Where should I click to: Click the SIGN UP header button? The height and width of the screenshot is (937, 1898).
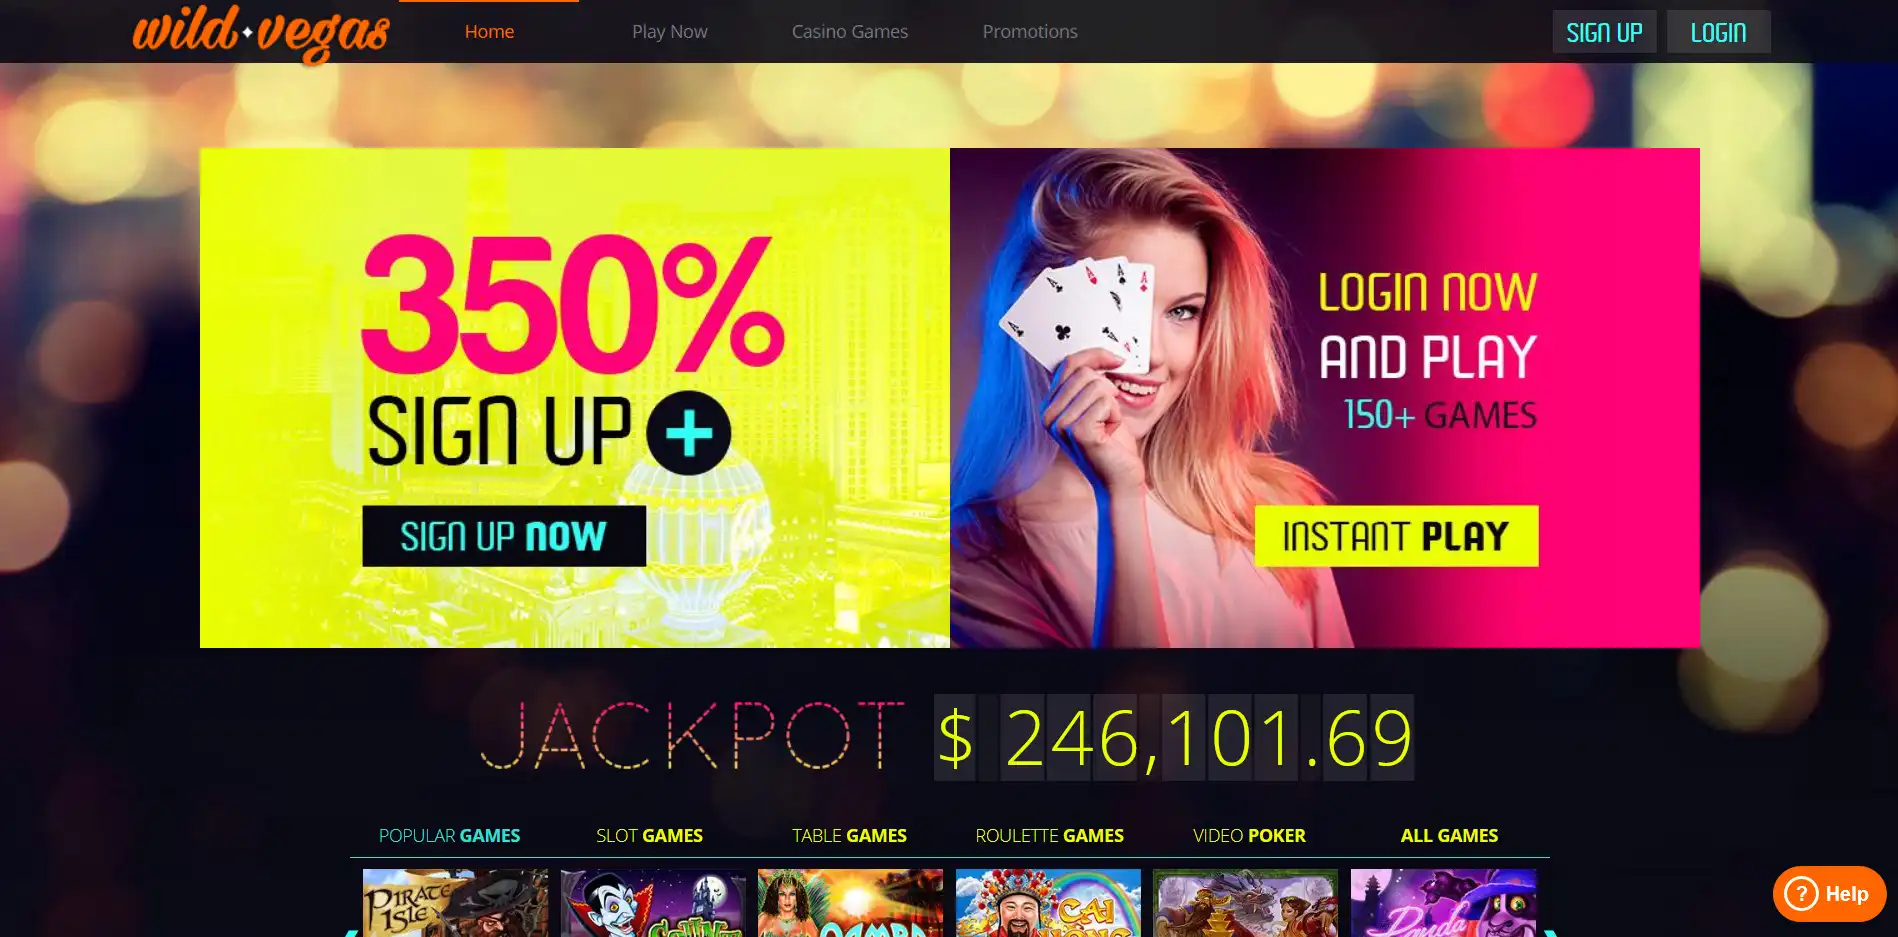coord(1604,32)
